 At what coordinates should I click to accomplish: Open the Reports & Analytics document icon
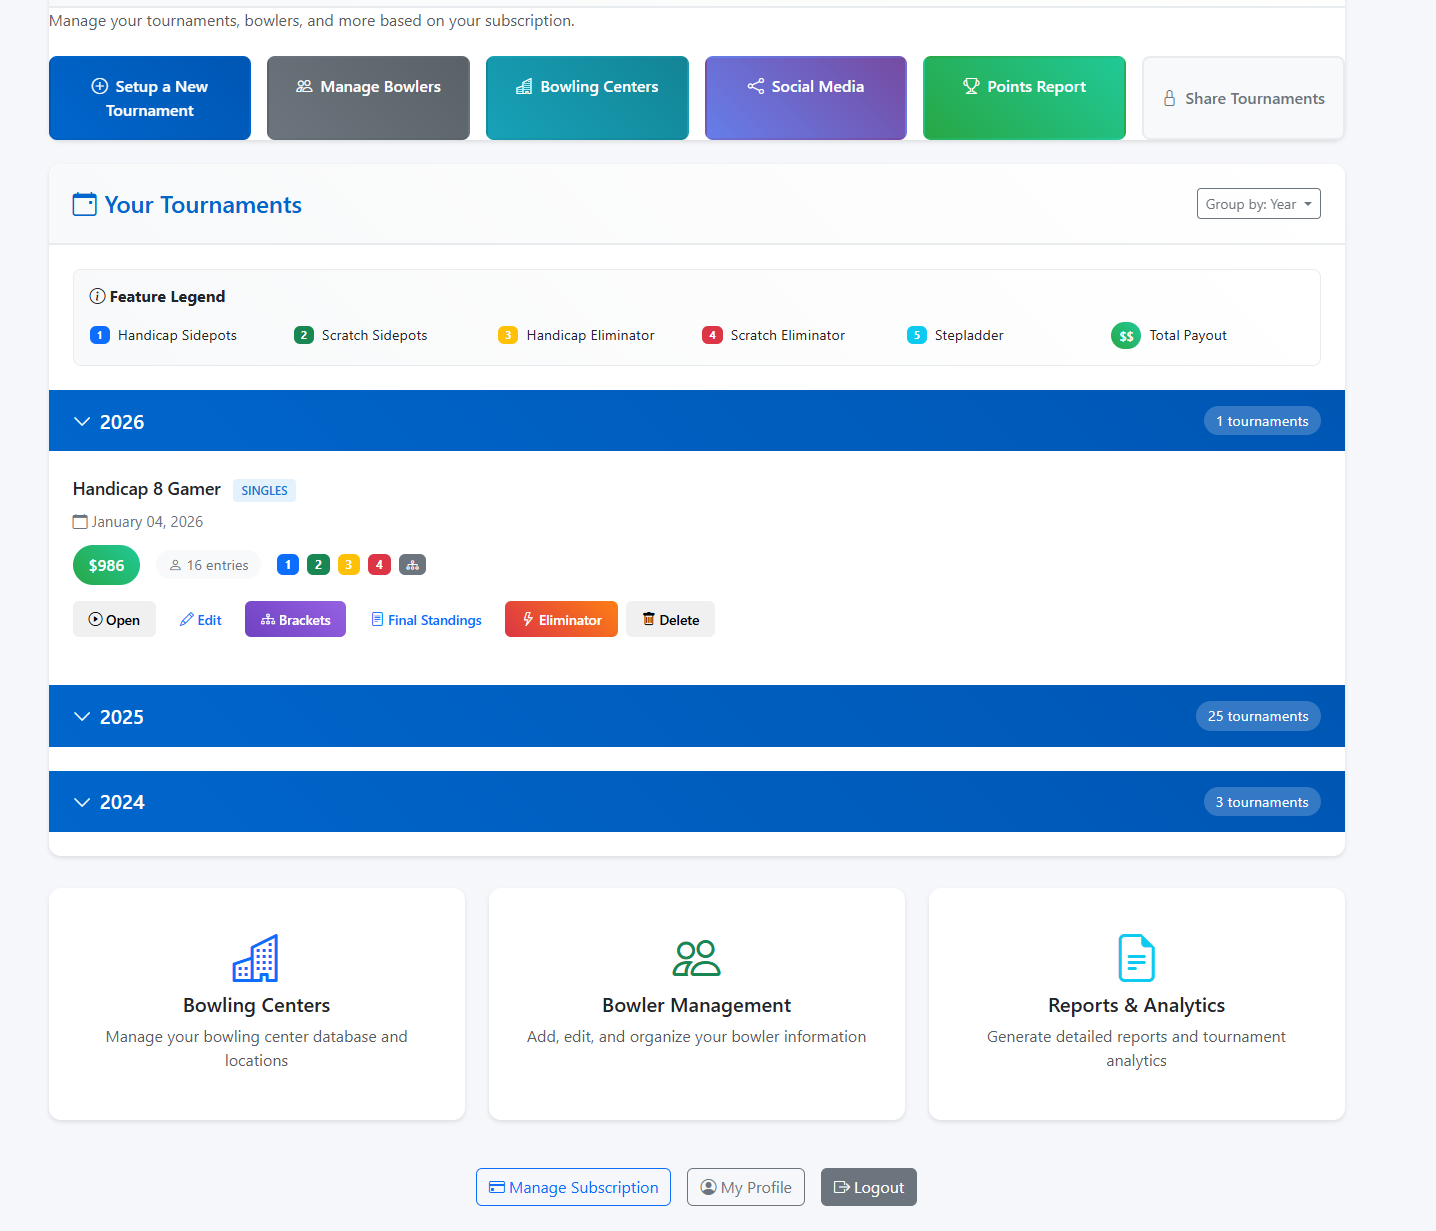1136,958
